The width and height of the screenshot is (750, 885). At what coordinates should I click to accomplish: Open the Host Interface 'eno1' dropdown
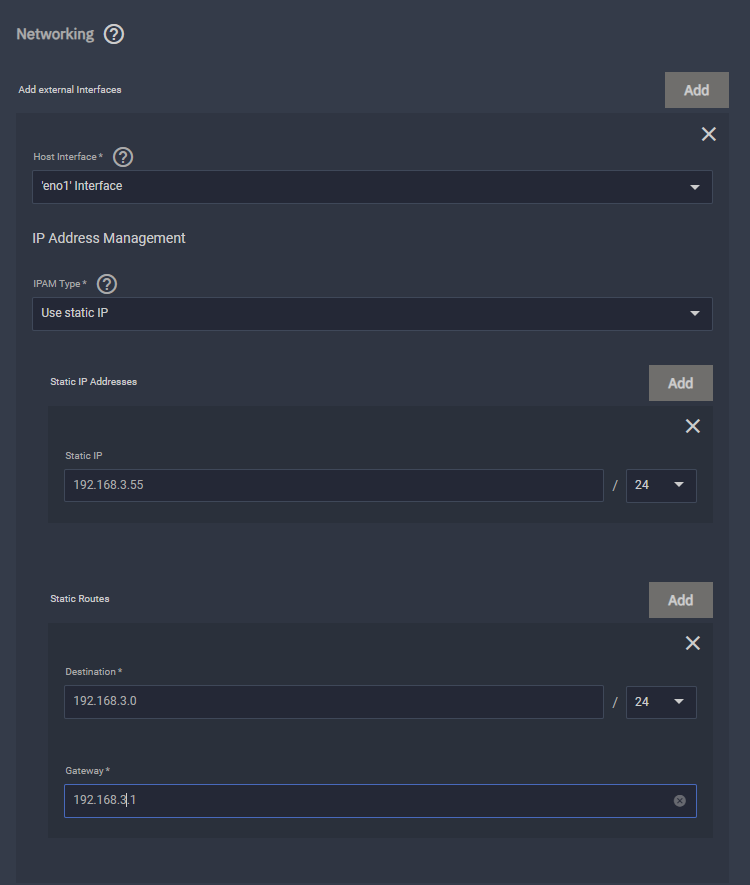pos(372,187)
